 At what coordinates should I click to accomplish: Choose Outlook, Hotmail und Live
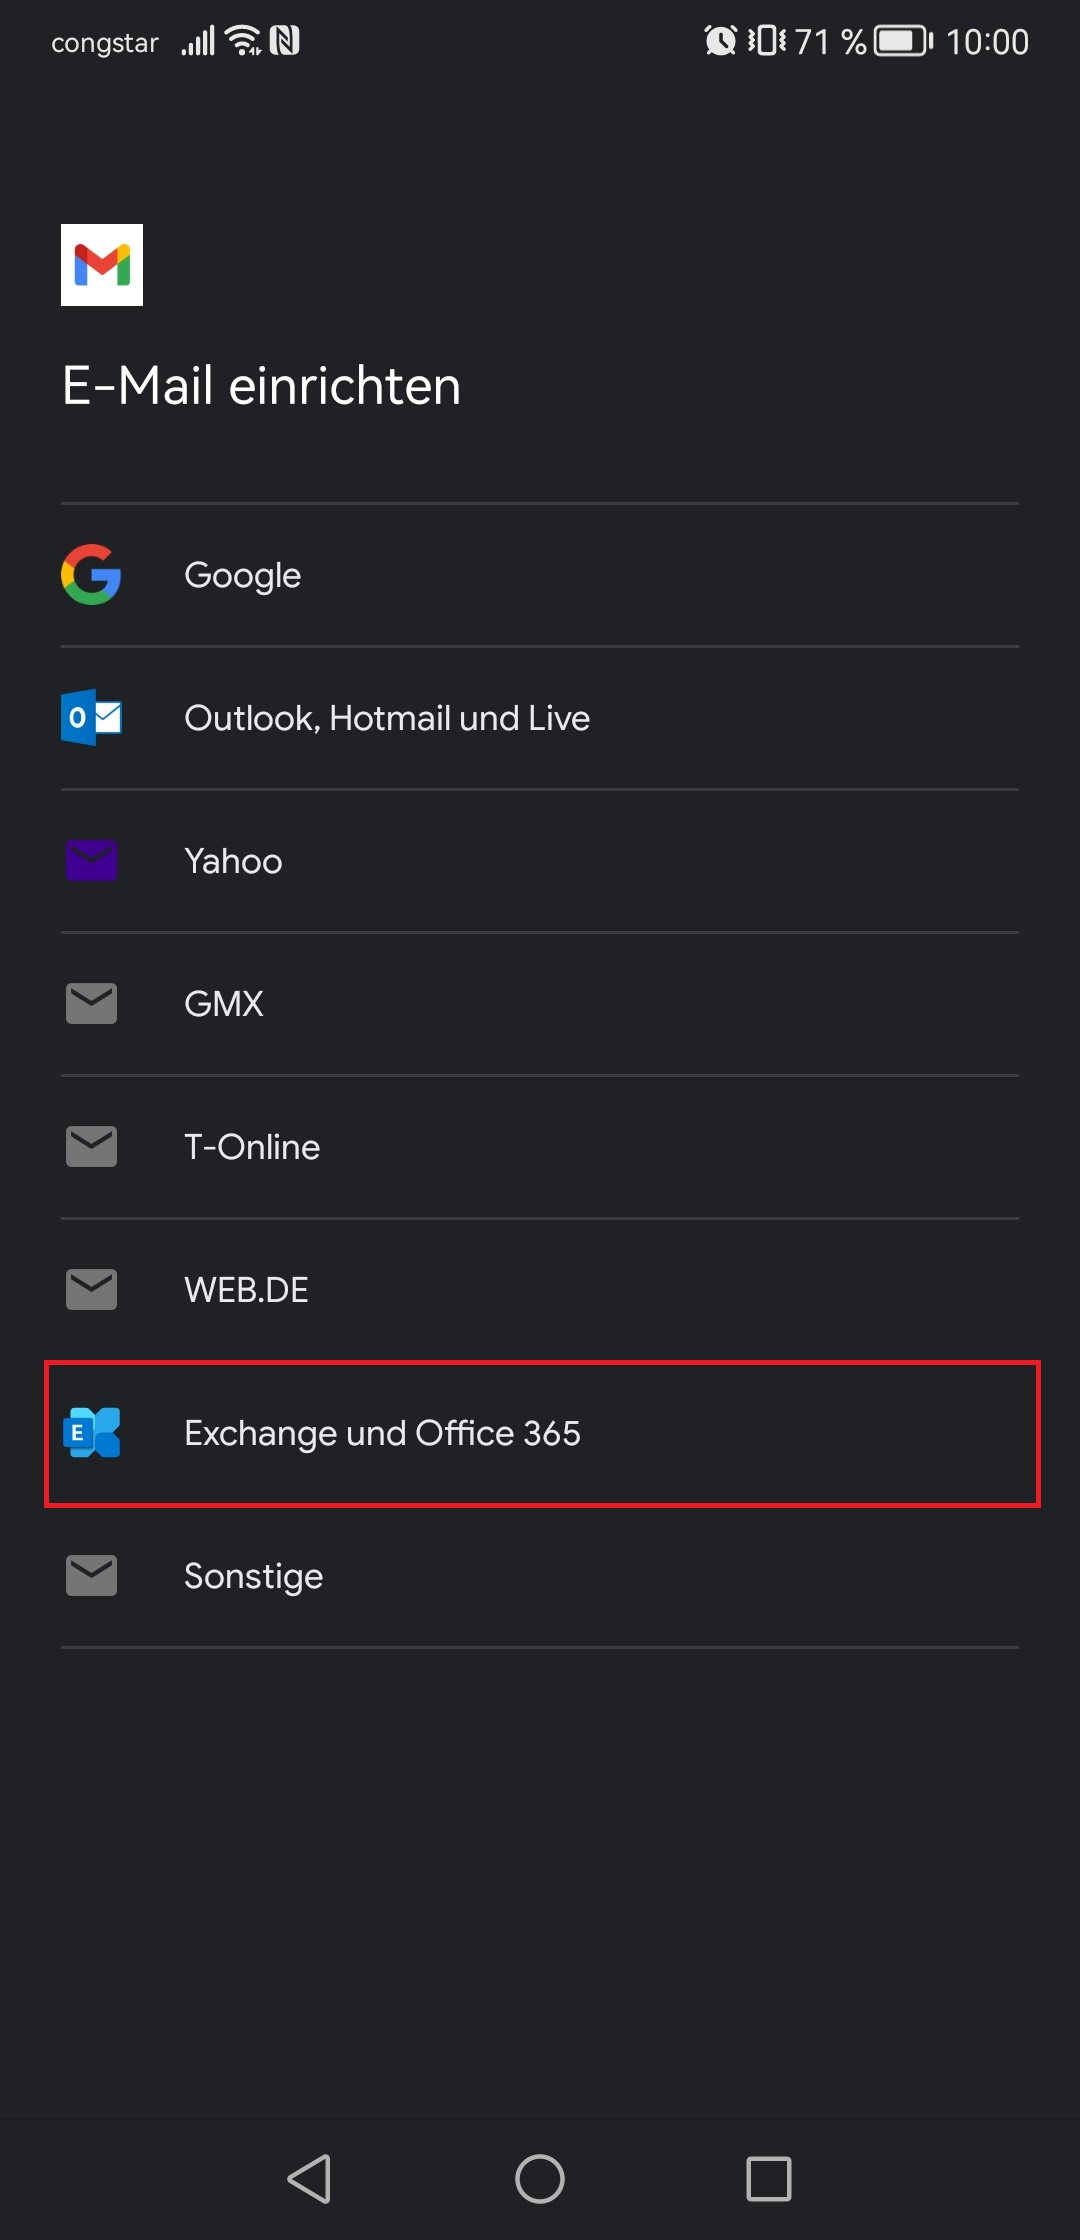[540, 718]
